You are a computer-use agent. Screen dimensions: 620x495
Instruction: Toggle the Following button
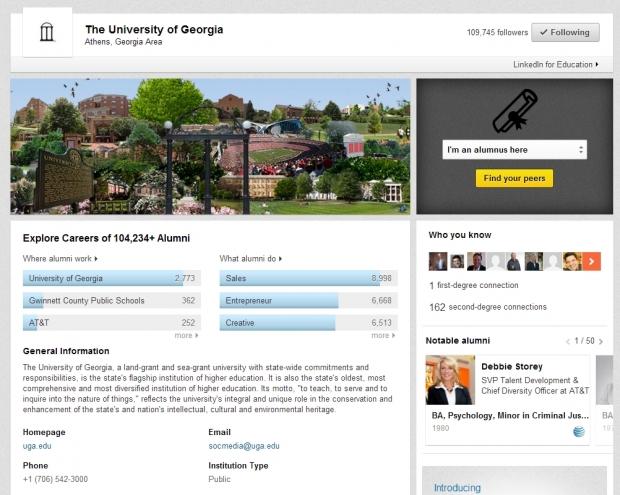pyautogui.click(x=565, y=32)
